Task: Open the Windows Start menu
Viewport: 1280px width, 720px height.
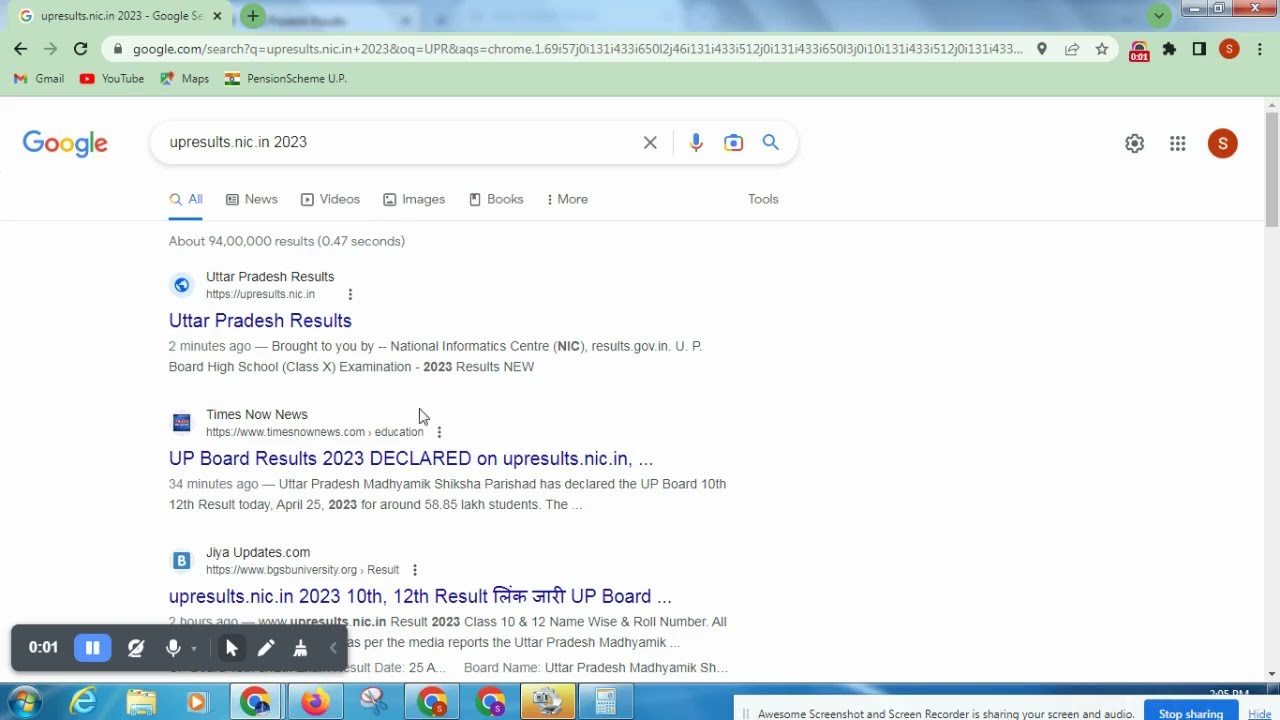Action: 23,702
